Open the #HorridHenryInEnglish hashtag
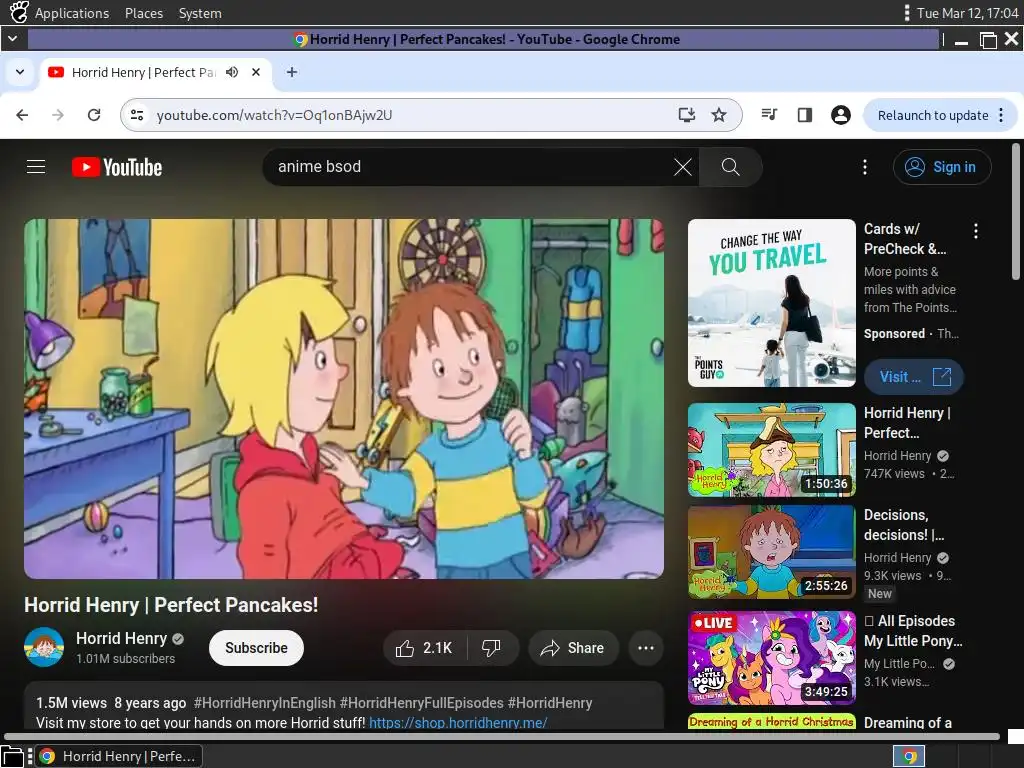This screenshot has width=1024, height=768. 264,703
